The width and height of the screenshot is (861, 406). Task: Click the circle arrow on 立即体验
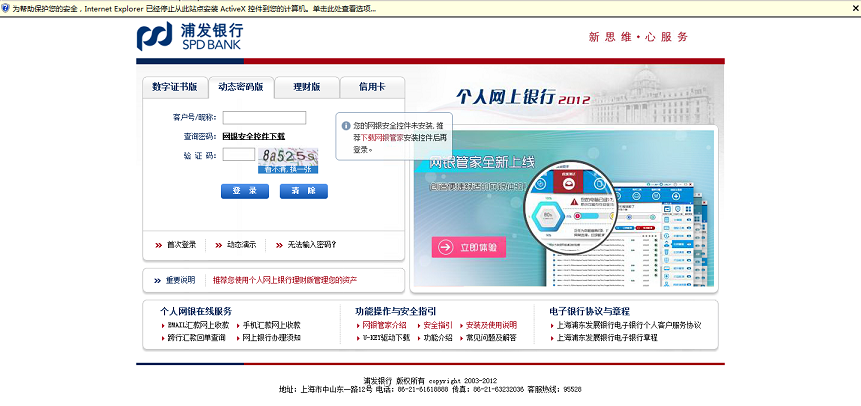(444, 247)
